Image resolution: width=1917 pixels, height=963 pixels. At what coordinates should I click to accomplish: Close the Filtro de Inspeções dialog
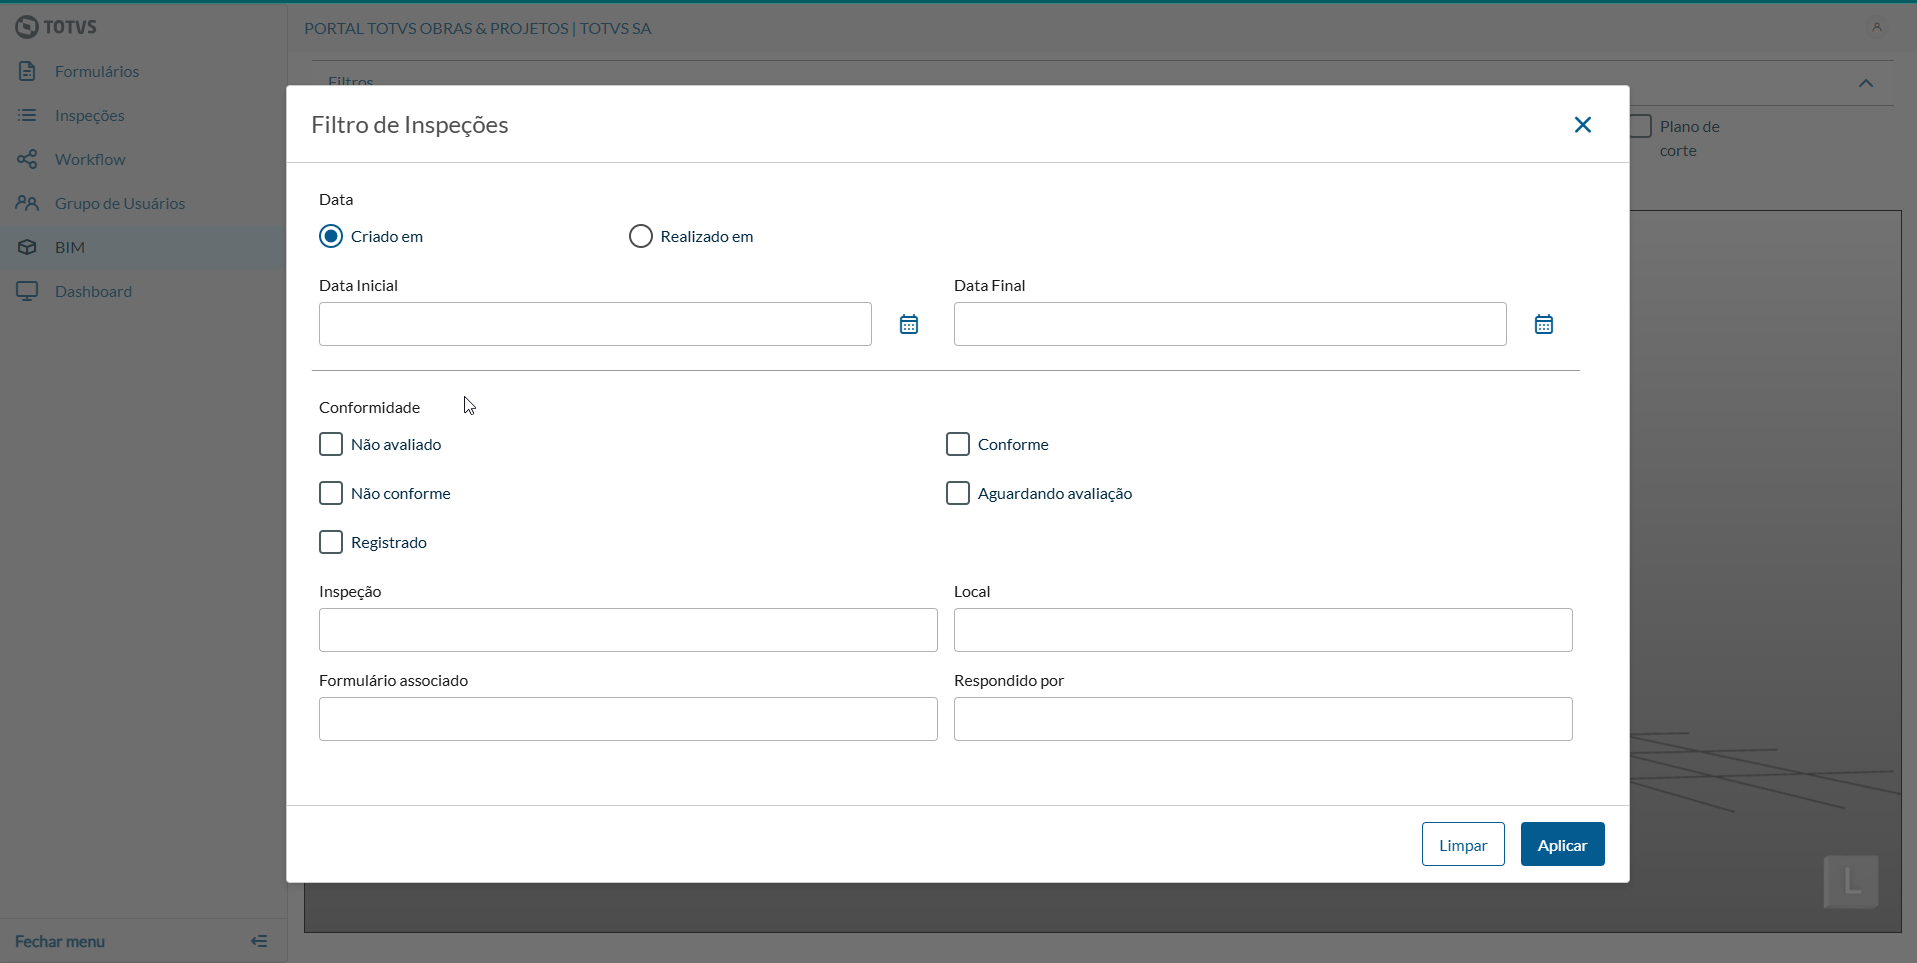1582,125
